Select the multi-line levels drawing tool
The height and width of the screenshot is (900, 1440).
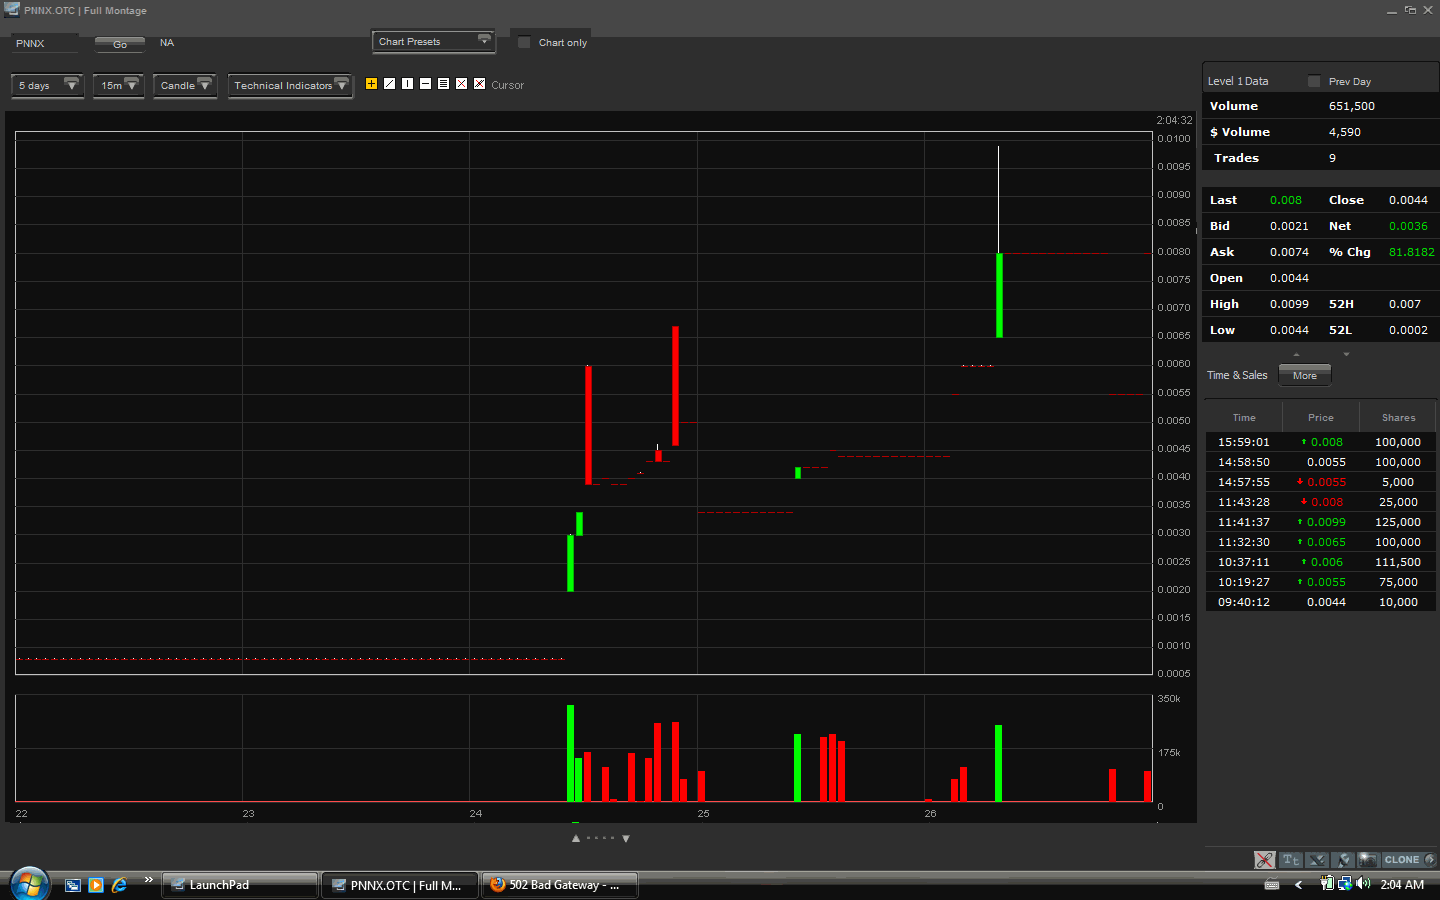point(444,84)
